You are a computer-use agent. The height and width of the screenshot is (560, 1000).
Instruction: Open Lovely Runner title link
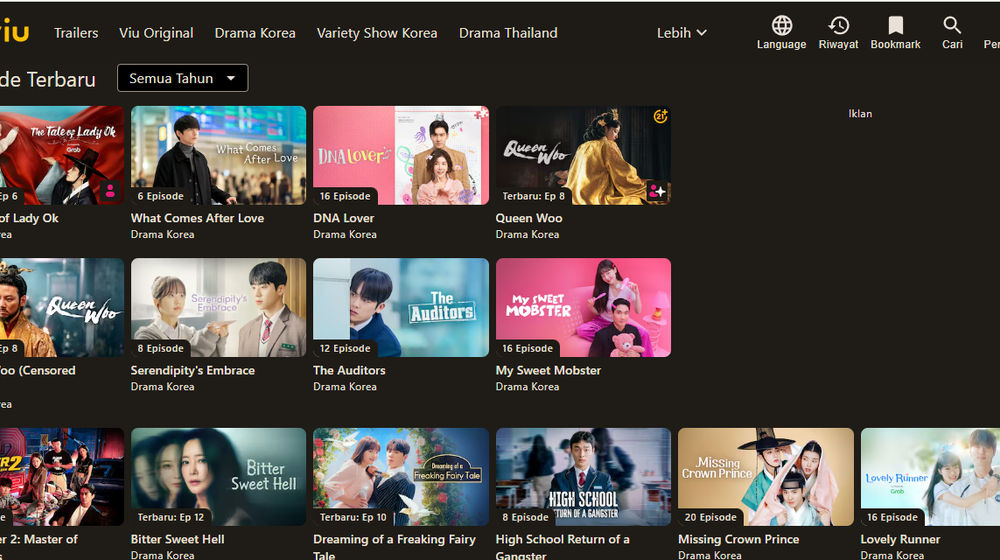tap(900, 540)
